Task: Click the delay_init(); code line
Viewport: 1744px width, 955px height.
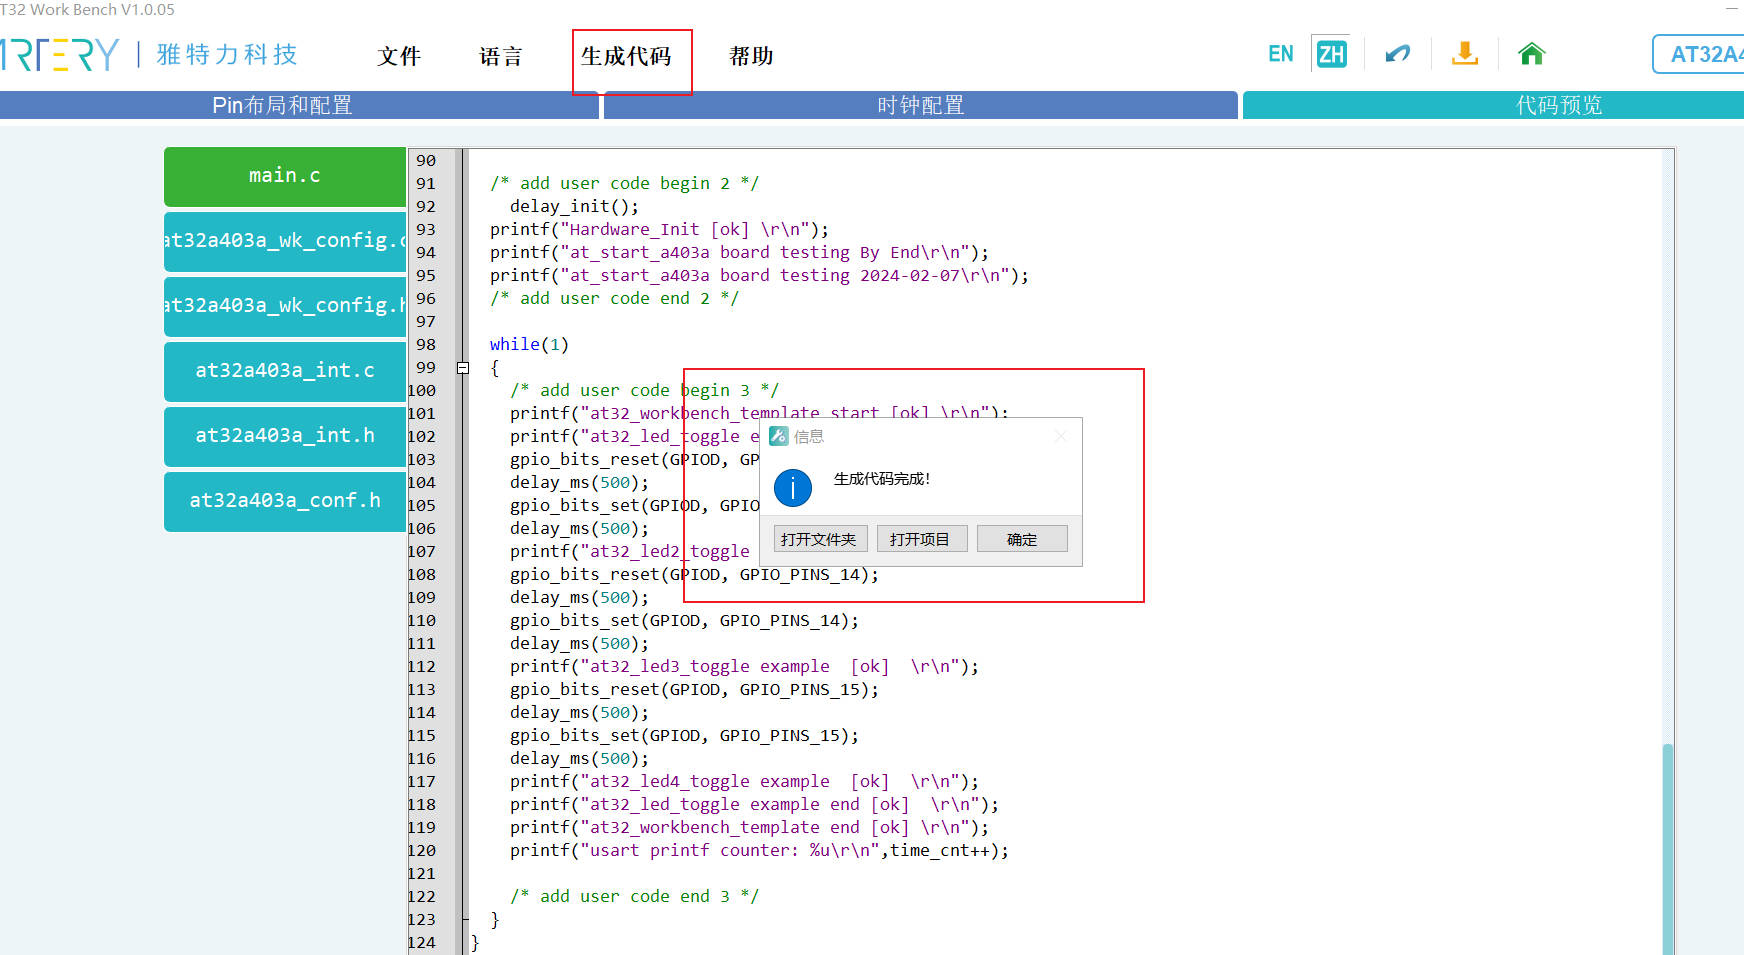Action: pos(574,206)
